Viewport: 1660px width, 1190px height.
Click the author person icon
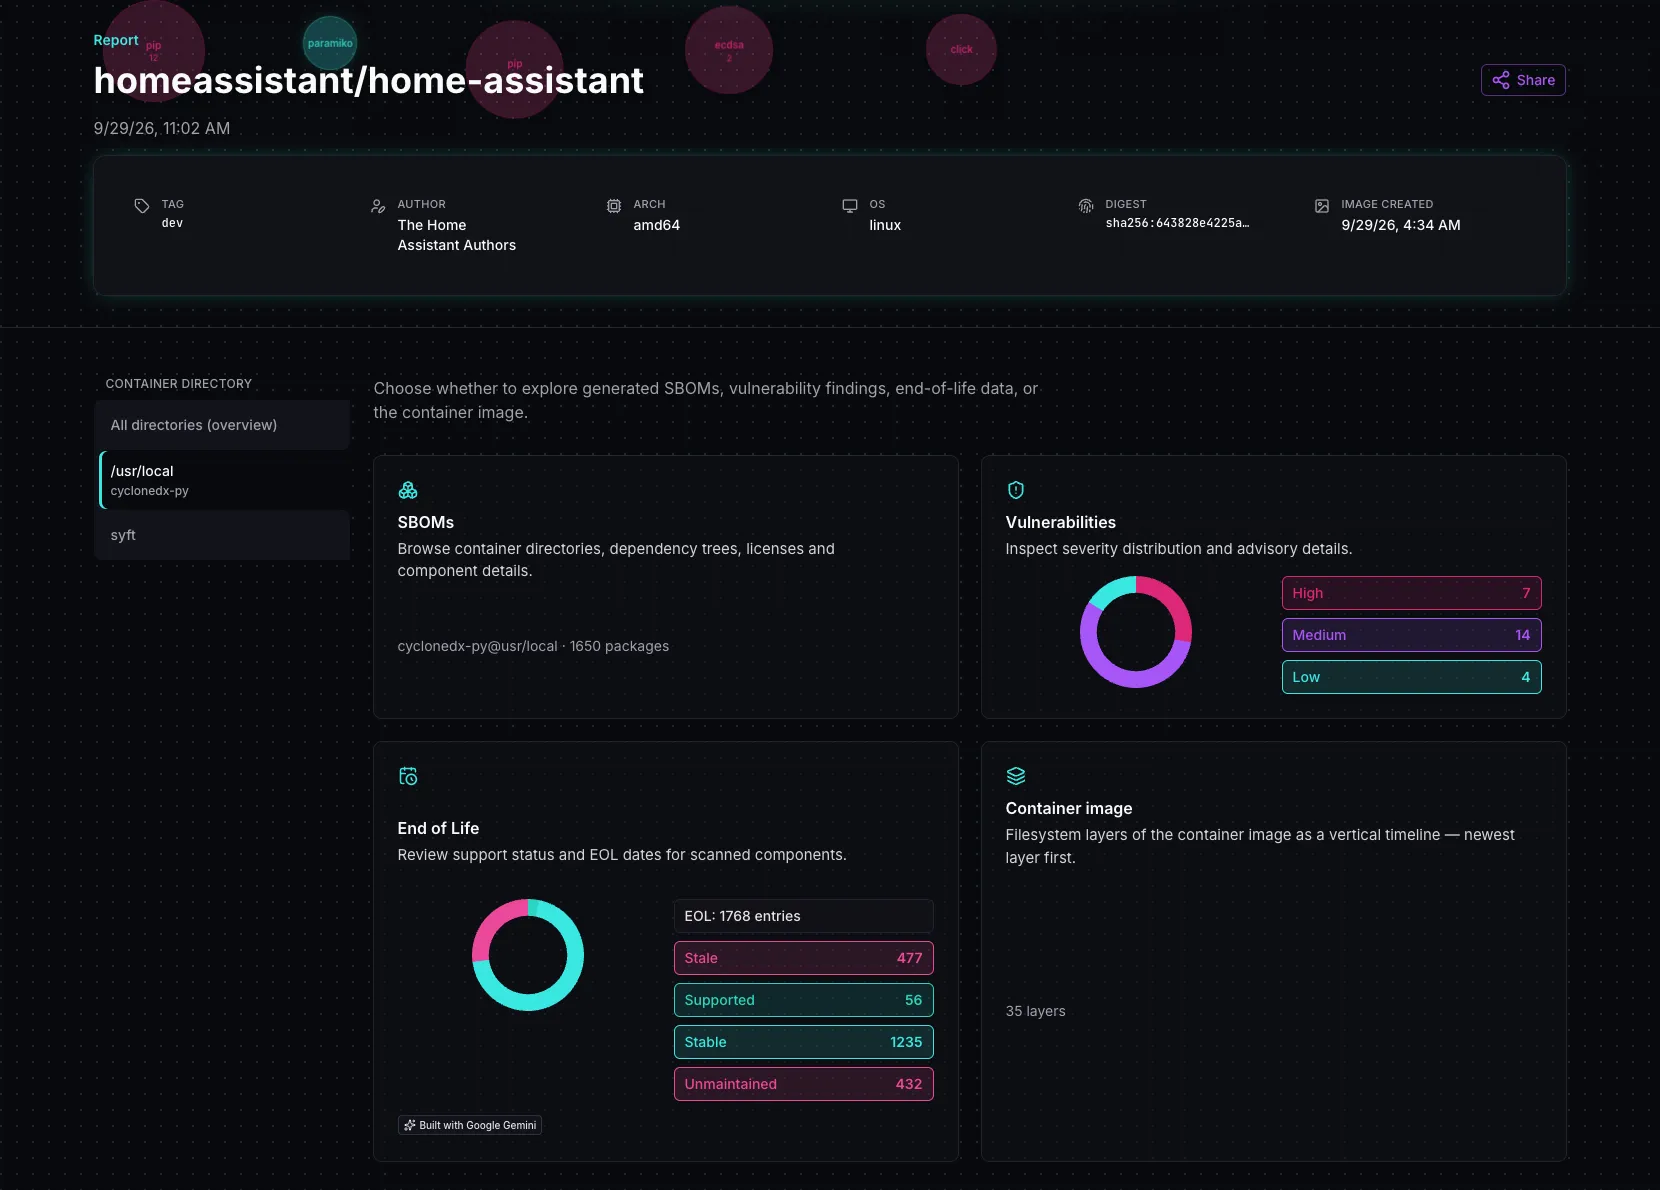[x=378, y=206]
